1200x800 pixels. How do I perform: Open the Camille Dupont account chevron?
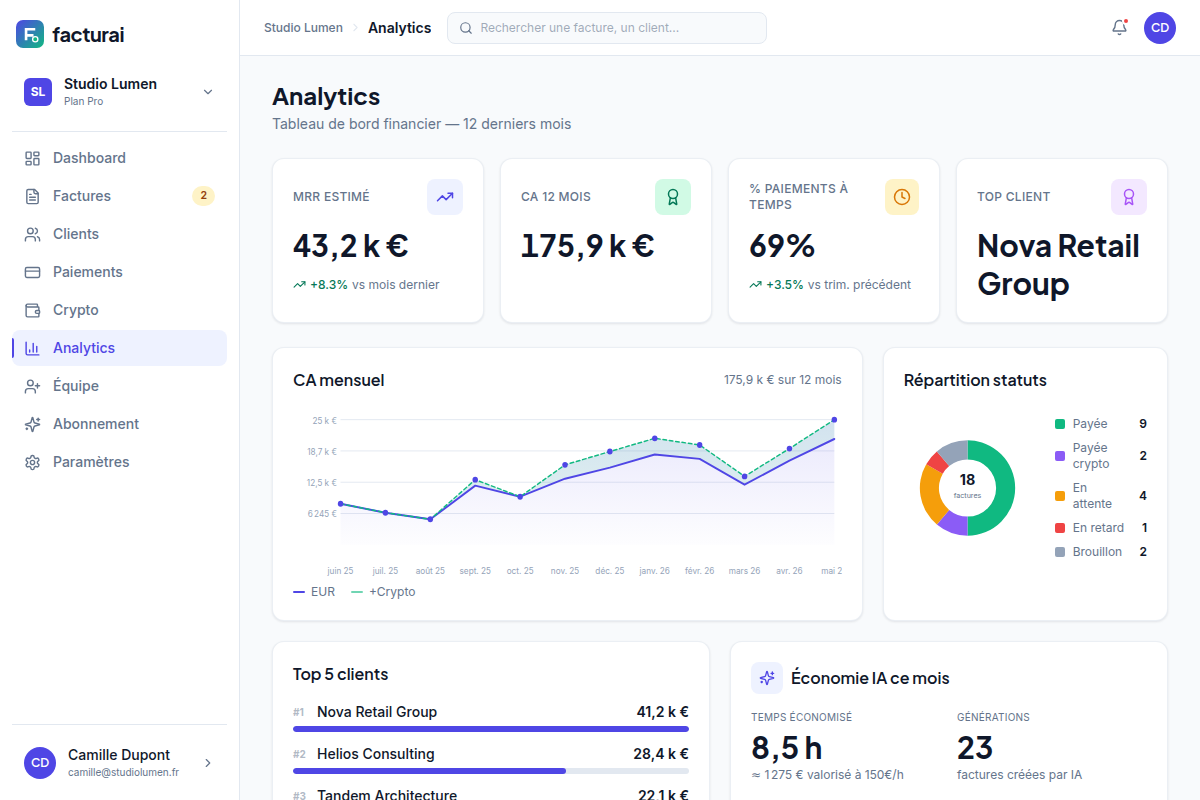(208, 763)
